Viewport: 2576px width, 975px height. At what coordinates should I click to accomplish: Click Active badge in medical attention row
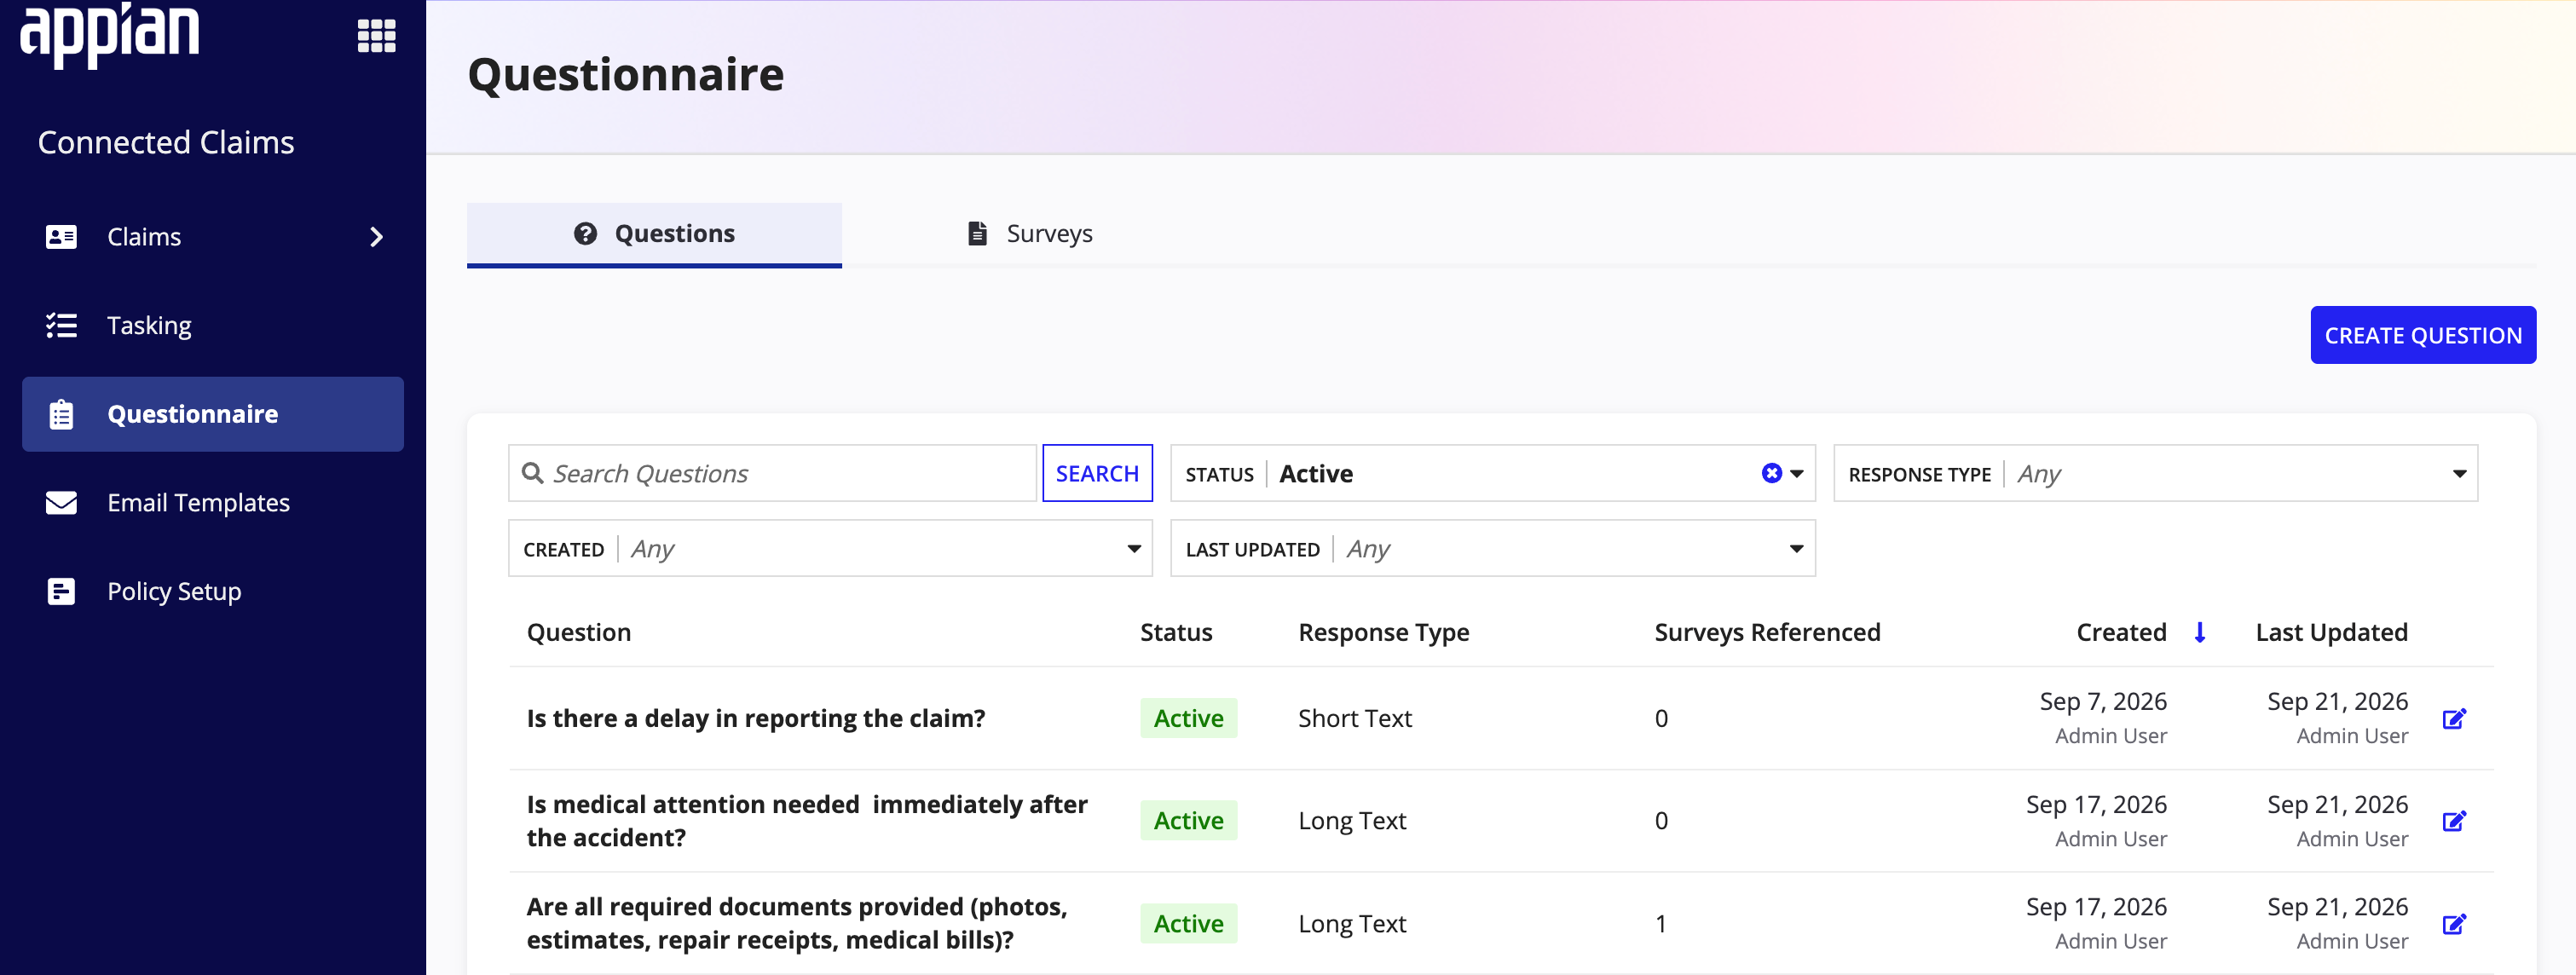click(x=1188, y=821)
